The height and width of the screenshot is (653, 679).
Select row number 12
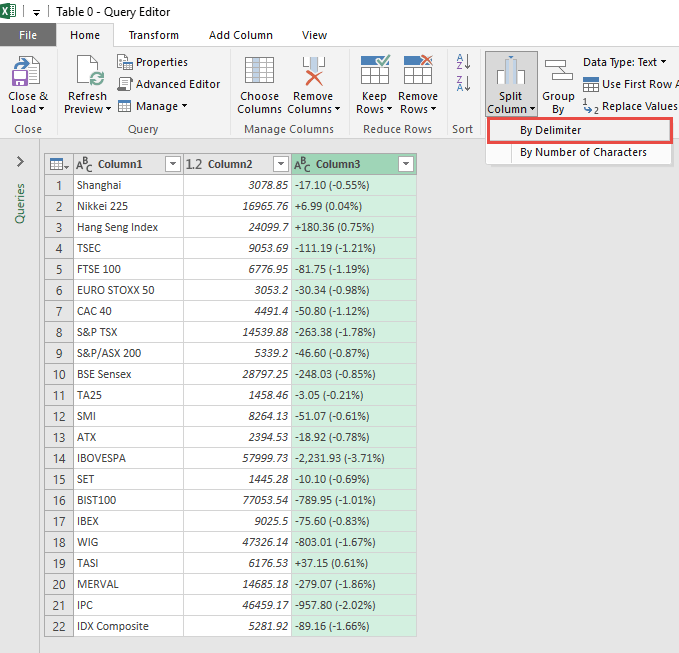59,416
